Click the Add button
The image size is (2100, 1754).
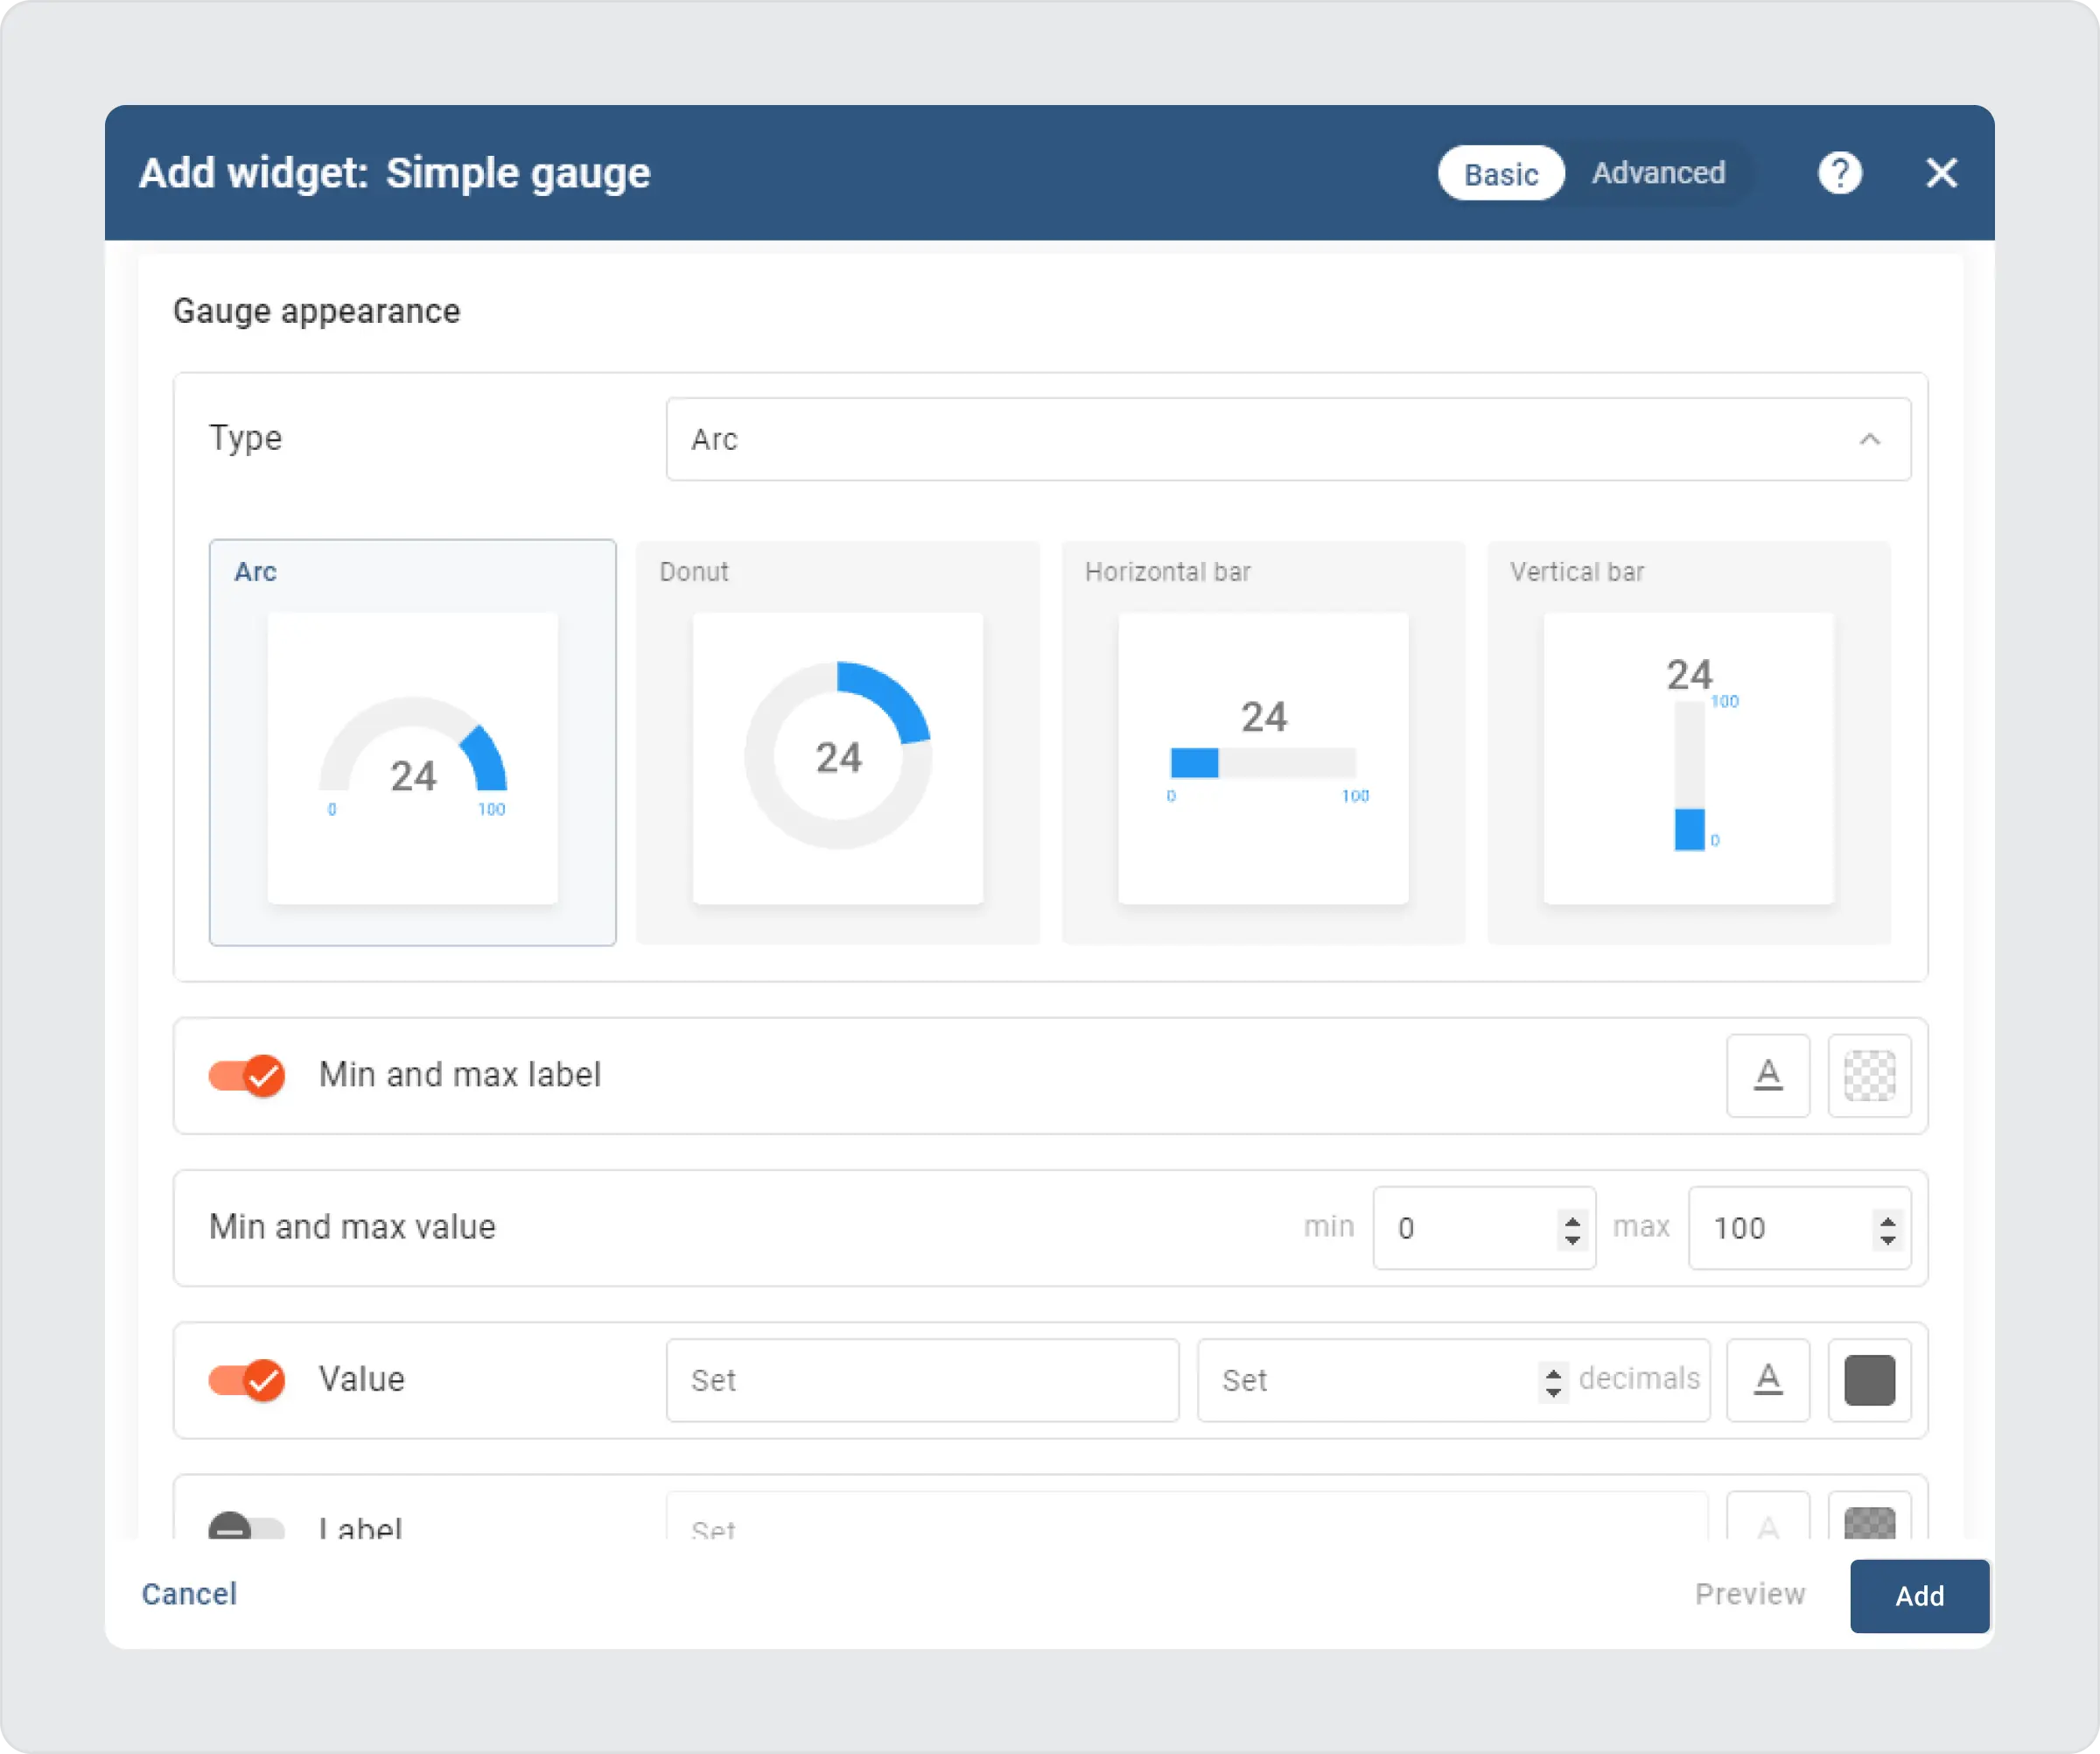click(1918, 1595)
